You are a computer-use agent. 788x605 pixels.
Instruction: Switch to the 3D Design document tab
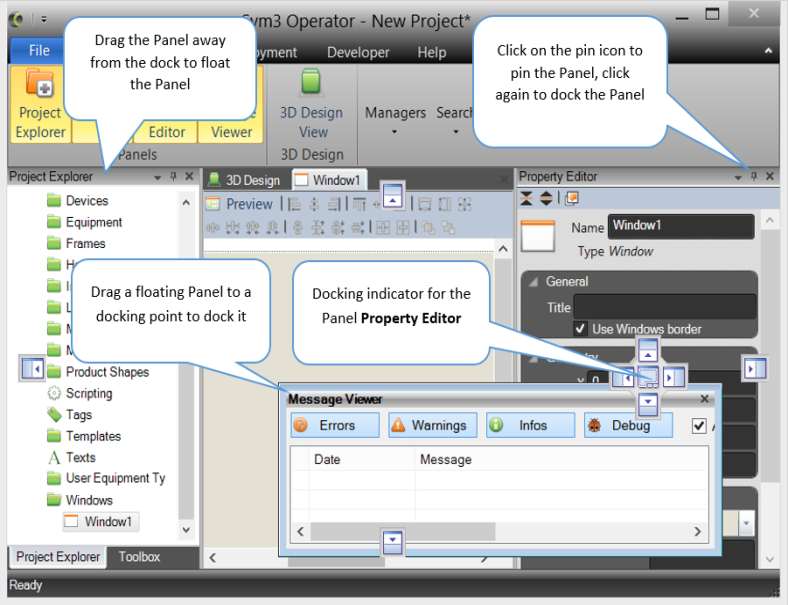click(x=245, y=180)
